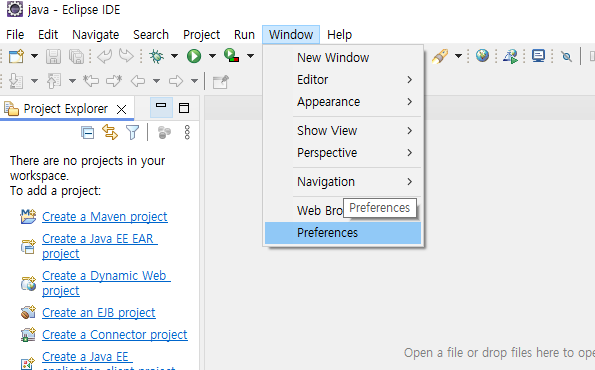This screenshot has height=370, width=595.
Task: Select New Window from the Window menu
Action: coord(343,58)
